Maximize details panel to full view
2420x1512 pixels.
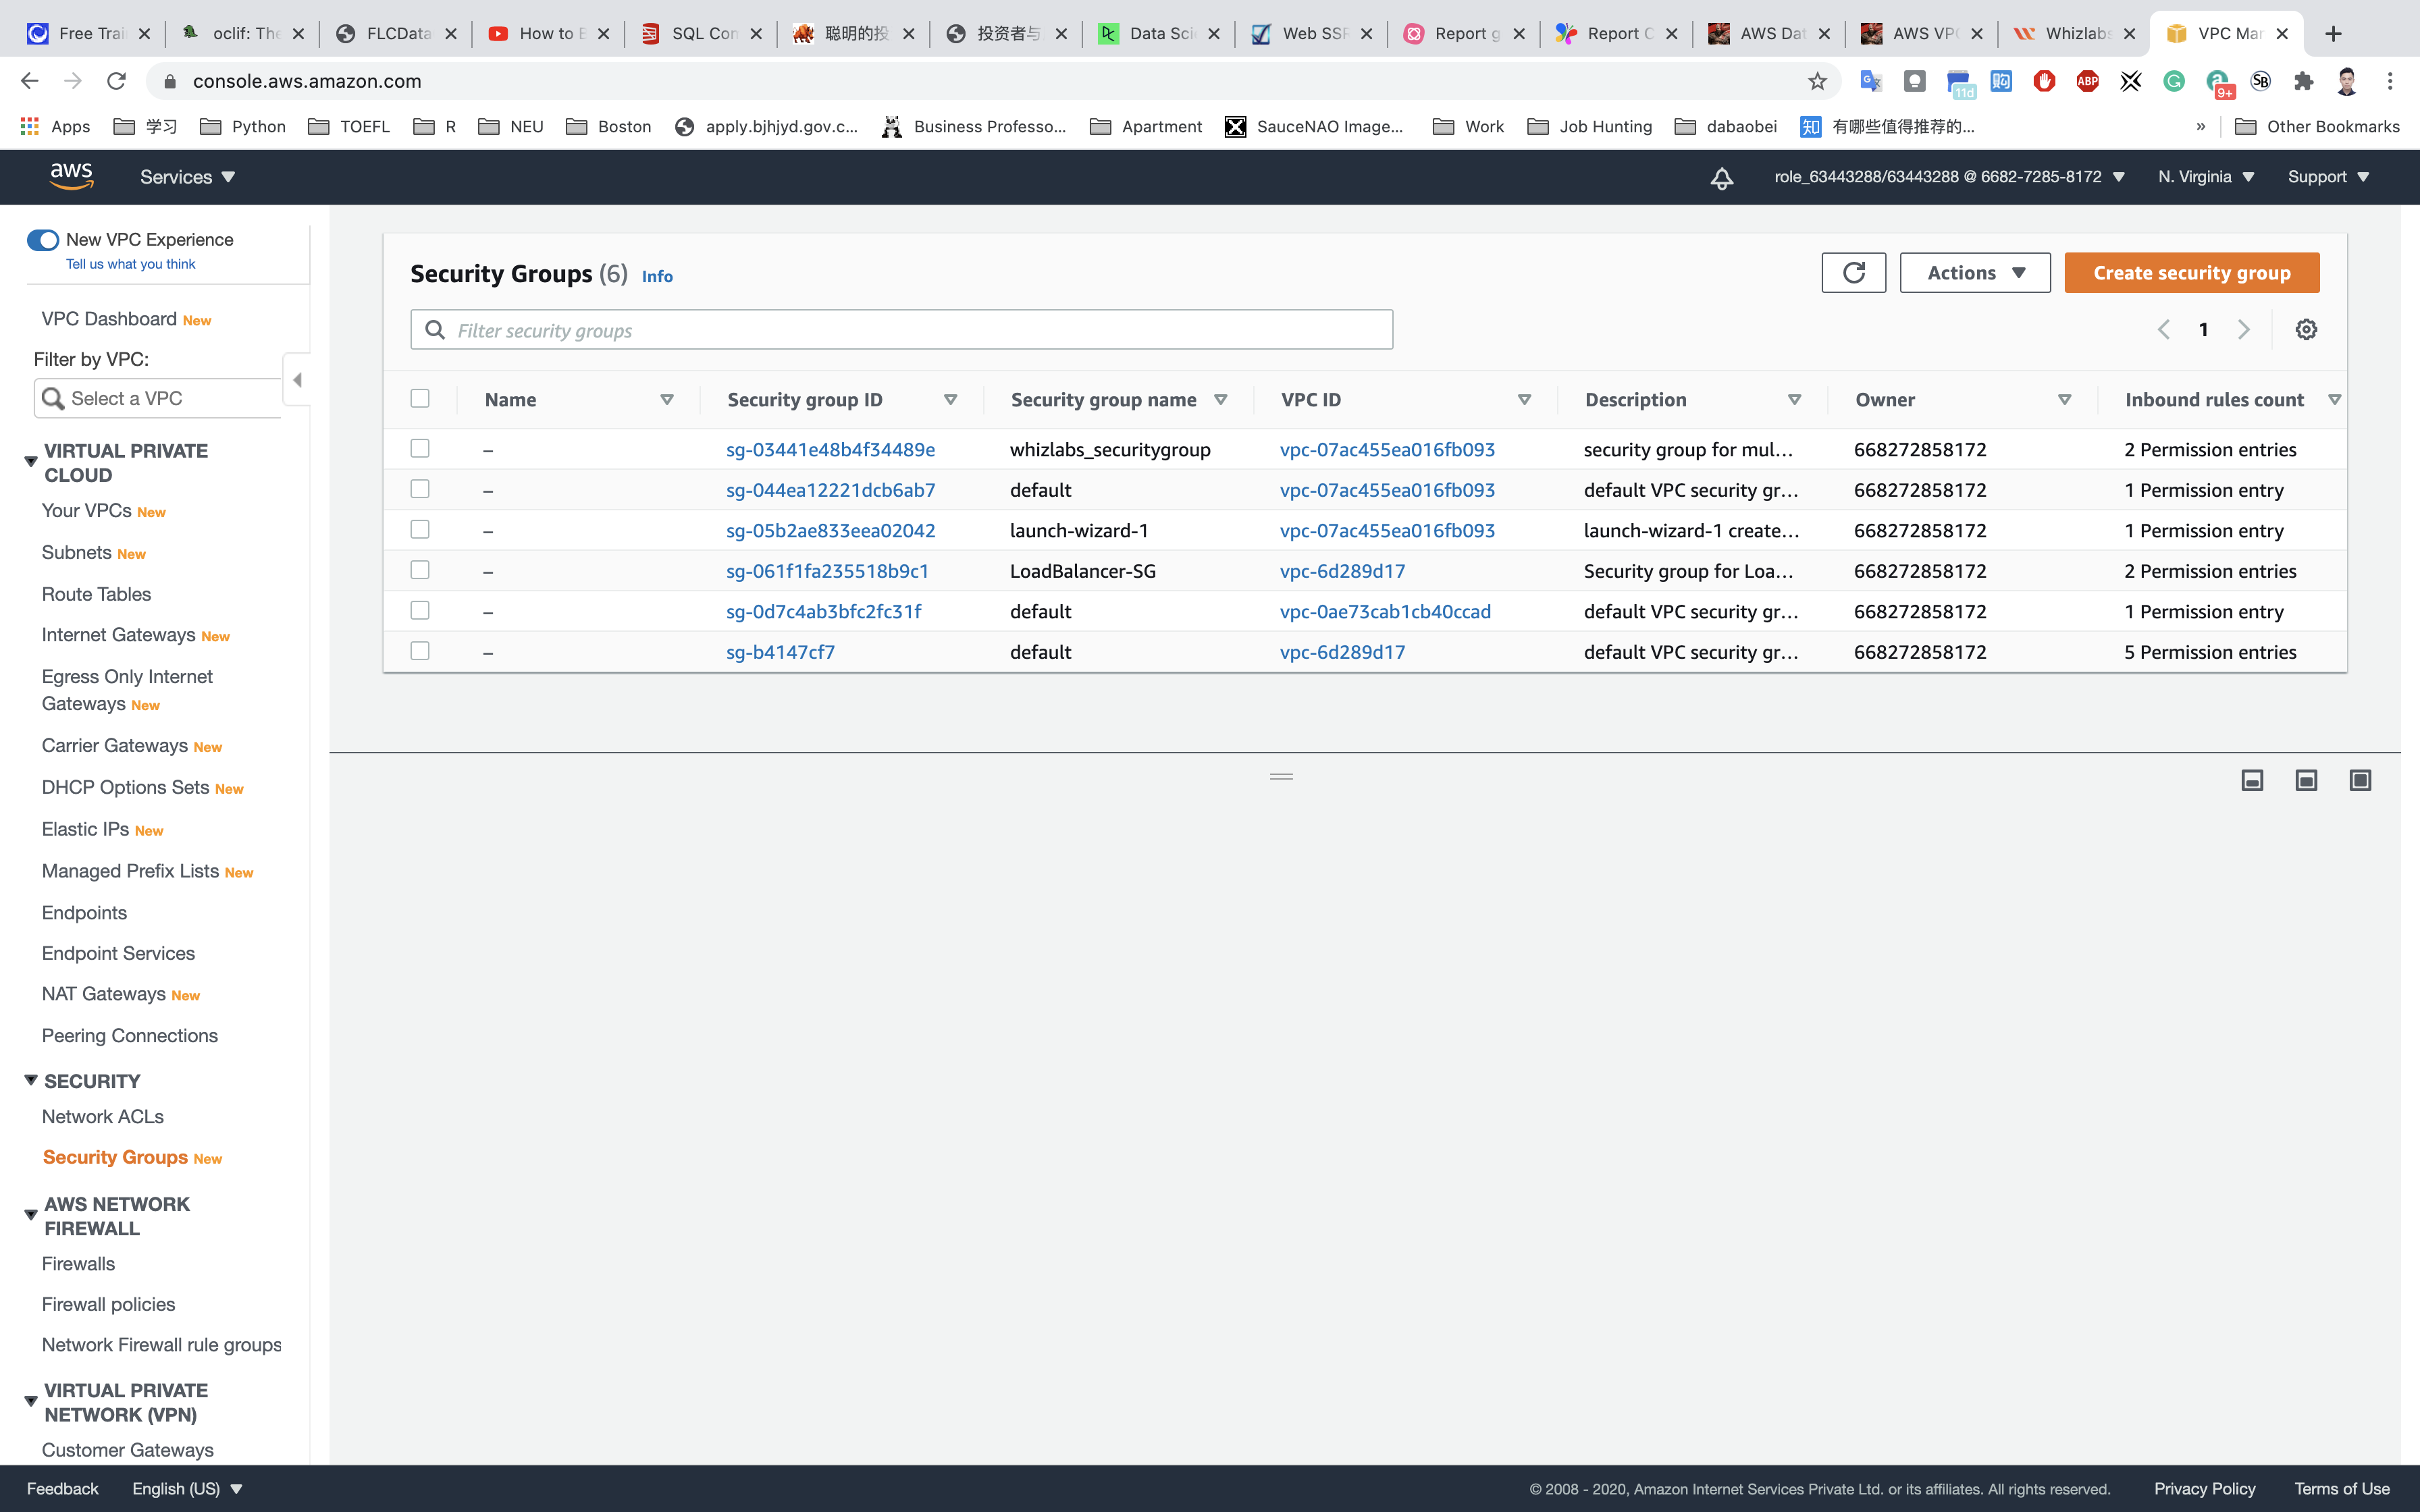point(2360,780)
